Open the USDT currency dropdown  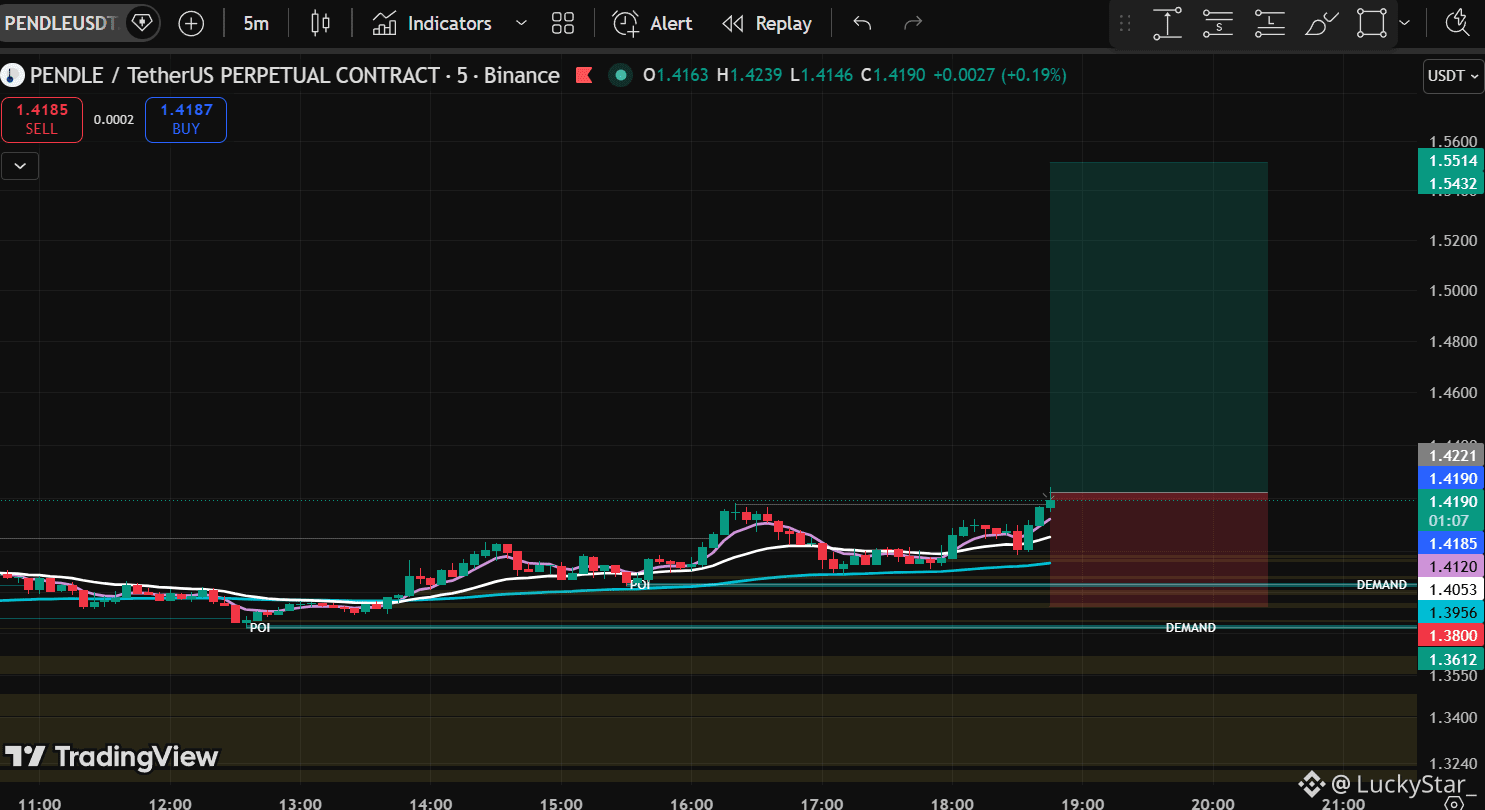1453,76
